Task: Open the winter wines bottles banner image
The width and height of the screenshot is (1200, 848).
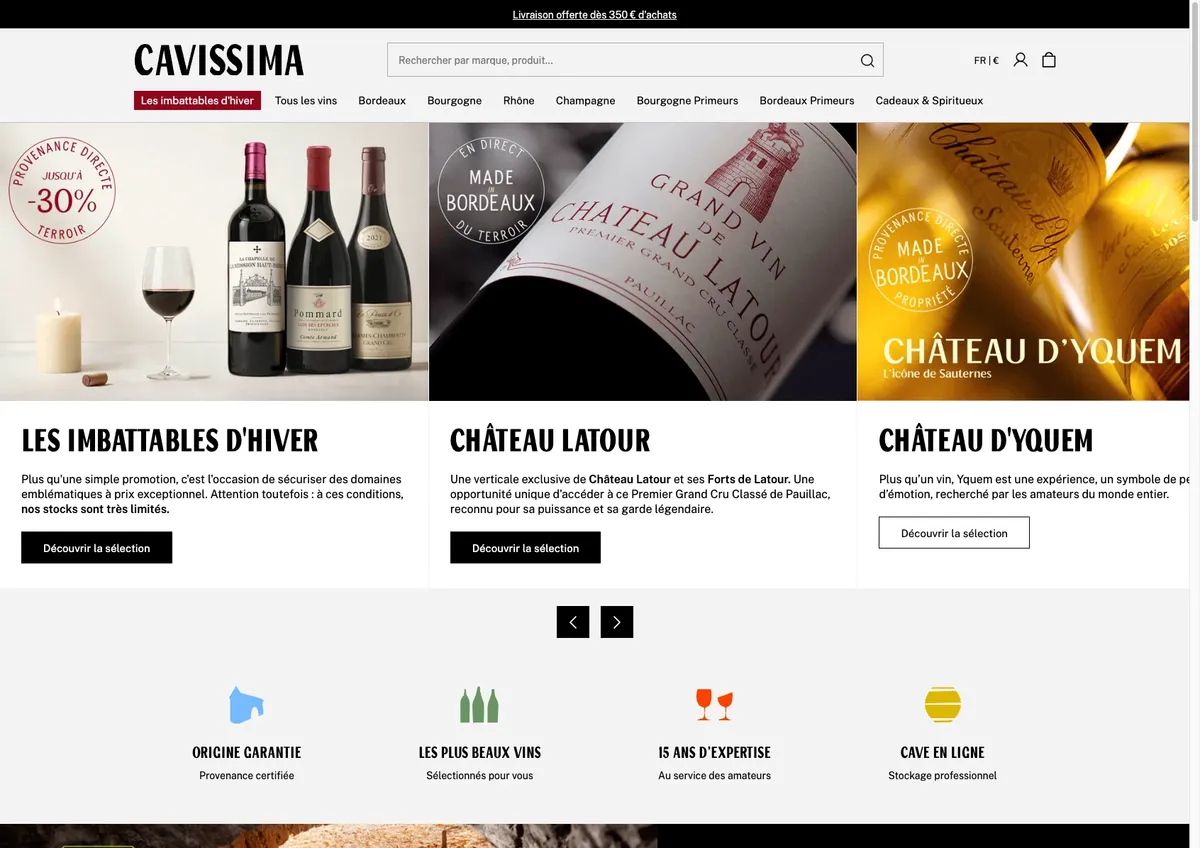Action: click(x=214, y=262)
